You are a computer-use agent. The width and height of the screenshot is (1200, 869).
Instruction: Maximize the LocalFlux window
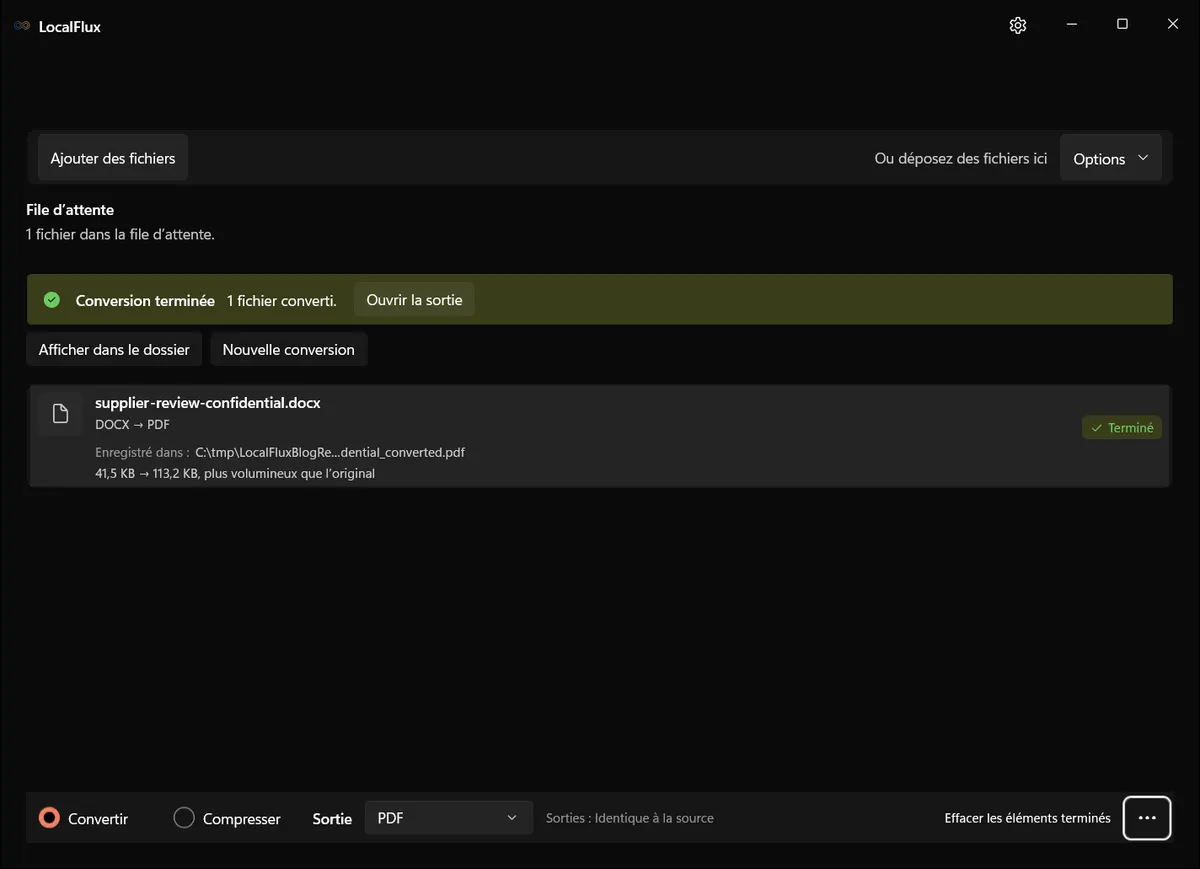1122,25
